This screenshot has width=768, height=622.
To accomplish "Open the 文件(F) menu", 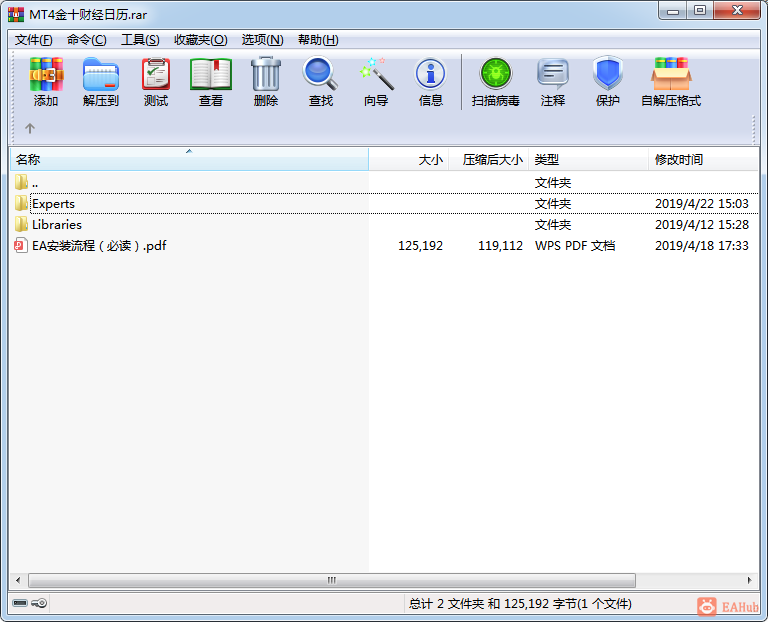I will click(x=33, y=40).
